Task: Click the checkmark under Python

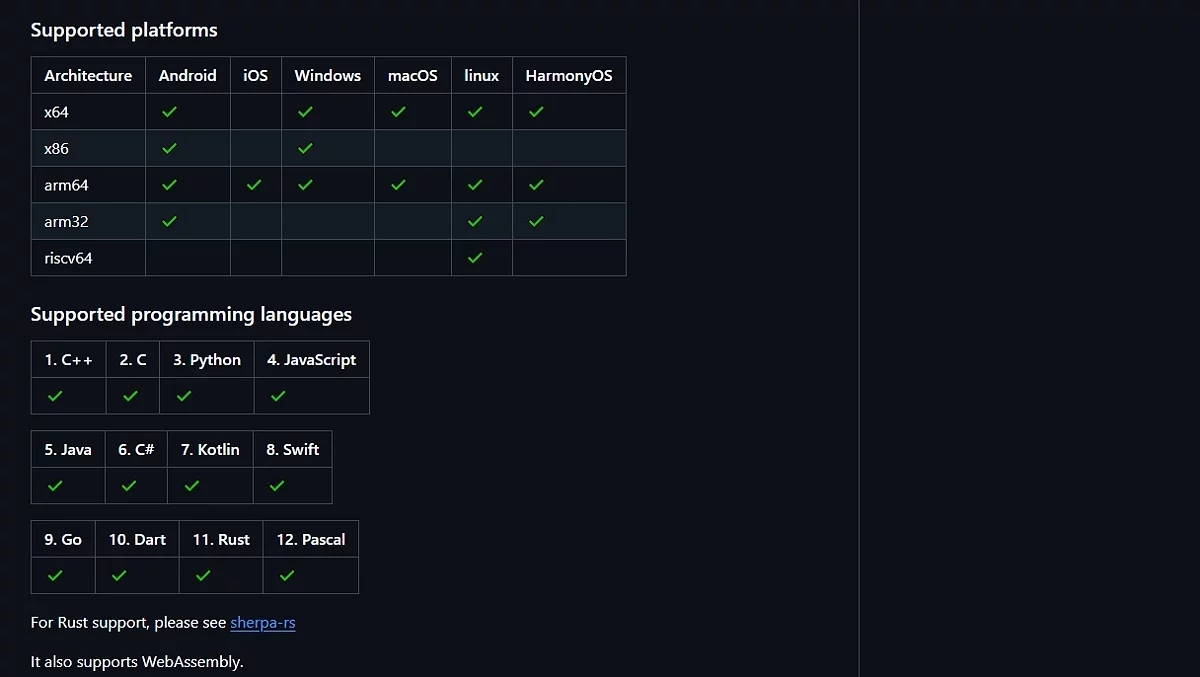Action: (x=183, y=396)
